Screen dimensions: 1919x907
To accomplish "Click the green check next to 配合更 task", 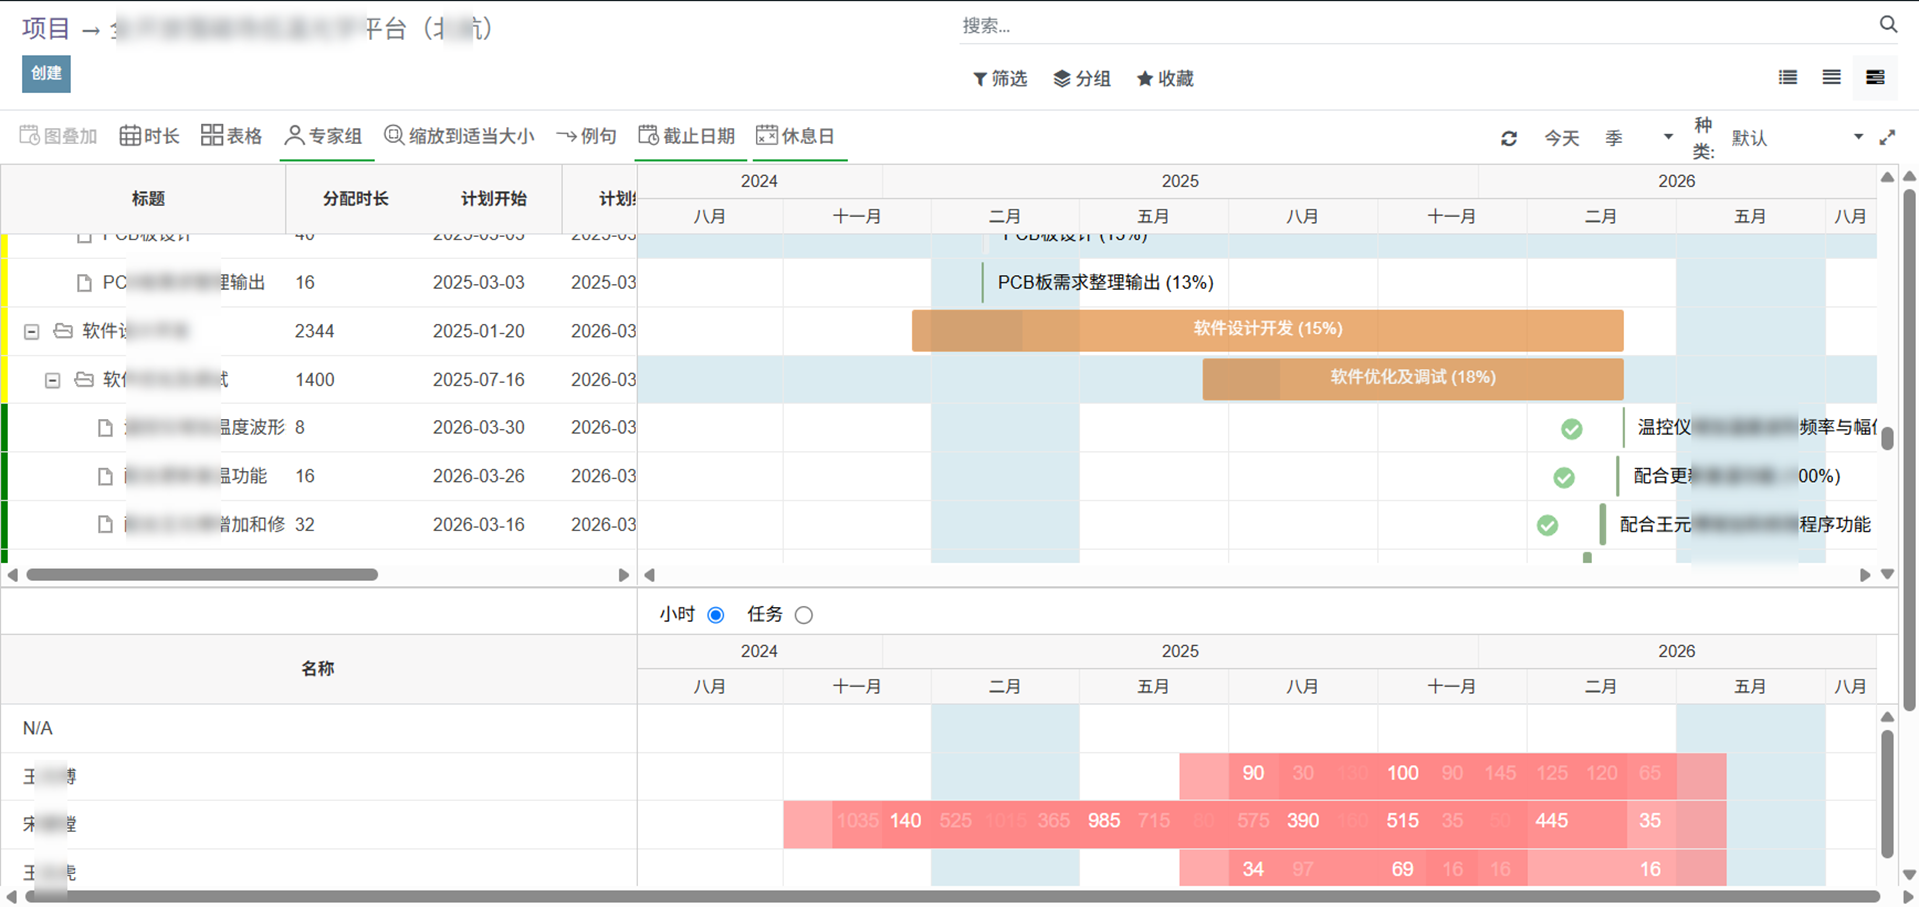I will tap(1564, 478).
